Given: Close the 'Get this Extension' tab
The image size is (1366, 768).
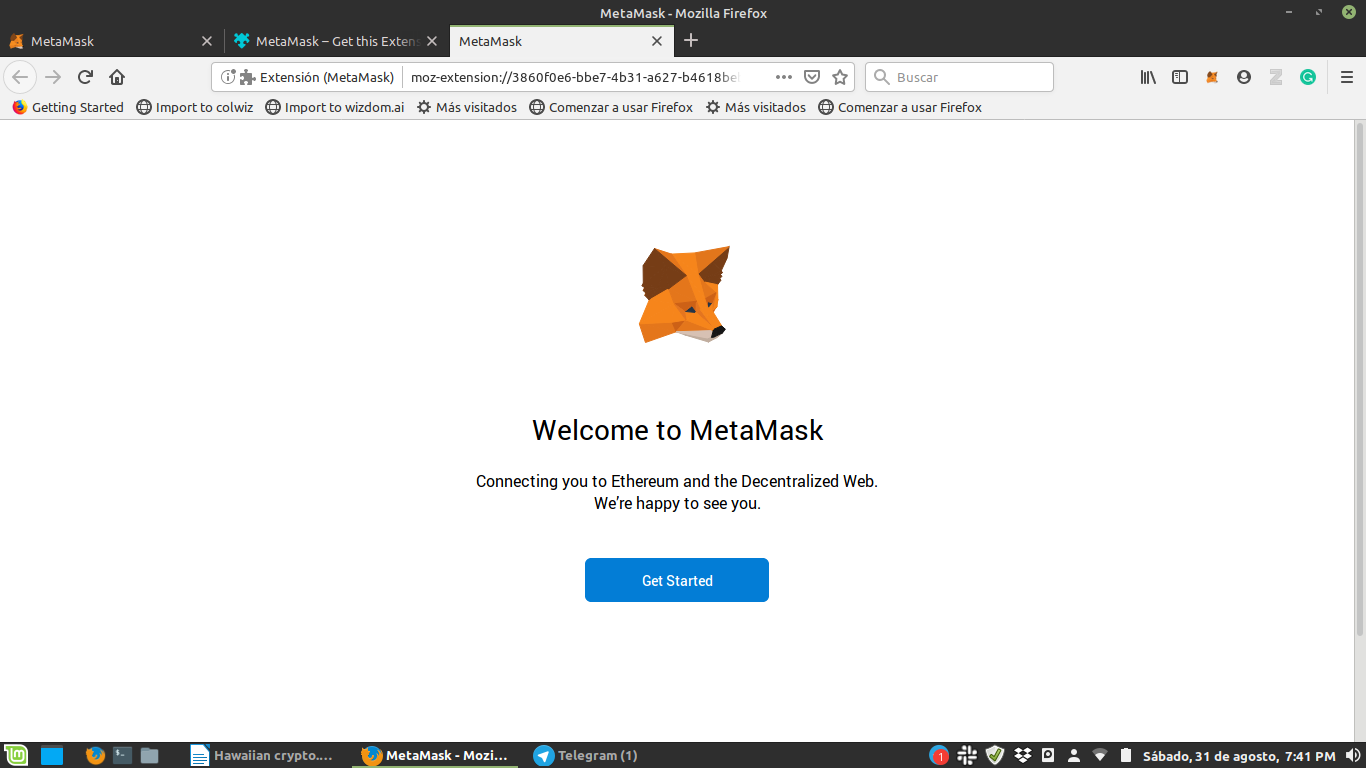Looking at the screenshot, I should click(x=432, y=41).
